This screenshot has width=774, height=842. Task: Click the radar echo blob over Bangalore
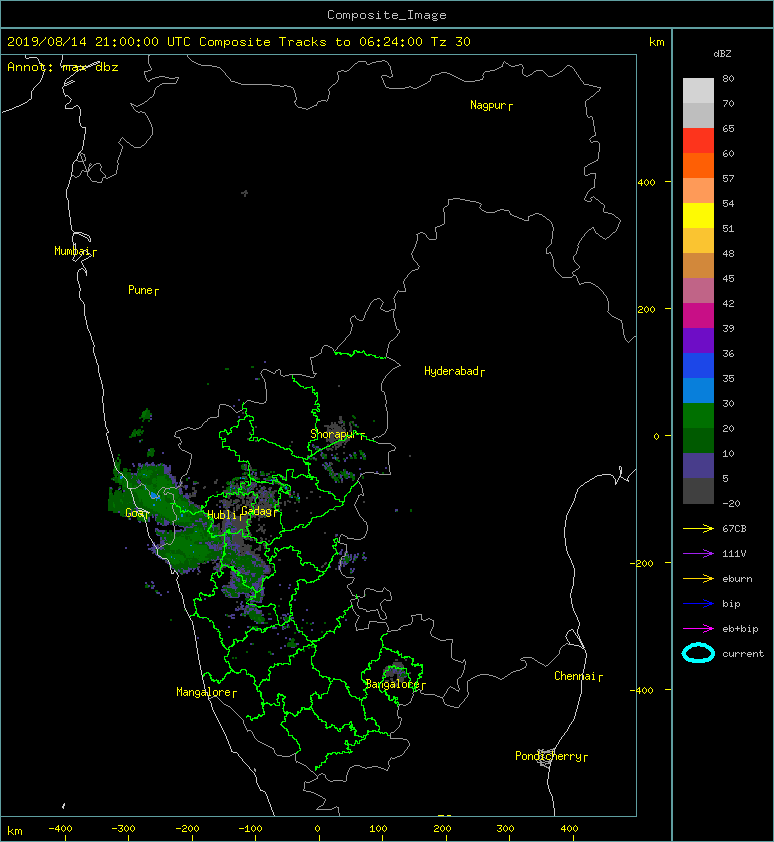point(395,672)
